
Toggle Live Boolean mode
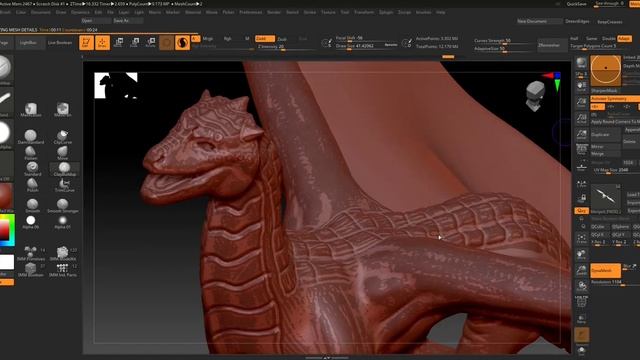(60, 42)
